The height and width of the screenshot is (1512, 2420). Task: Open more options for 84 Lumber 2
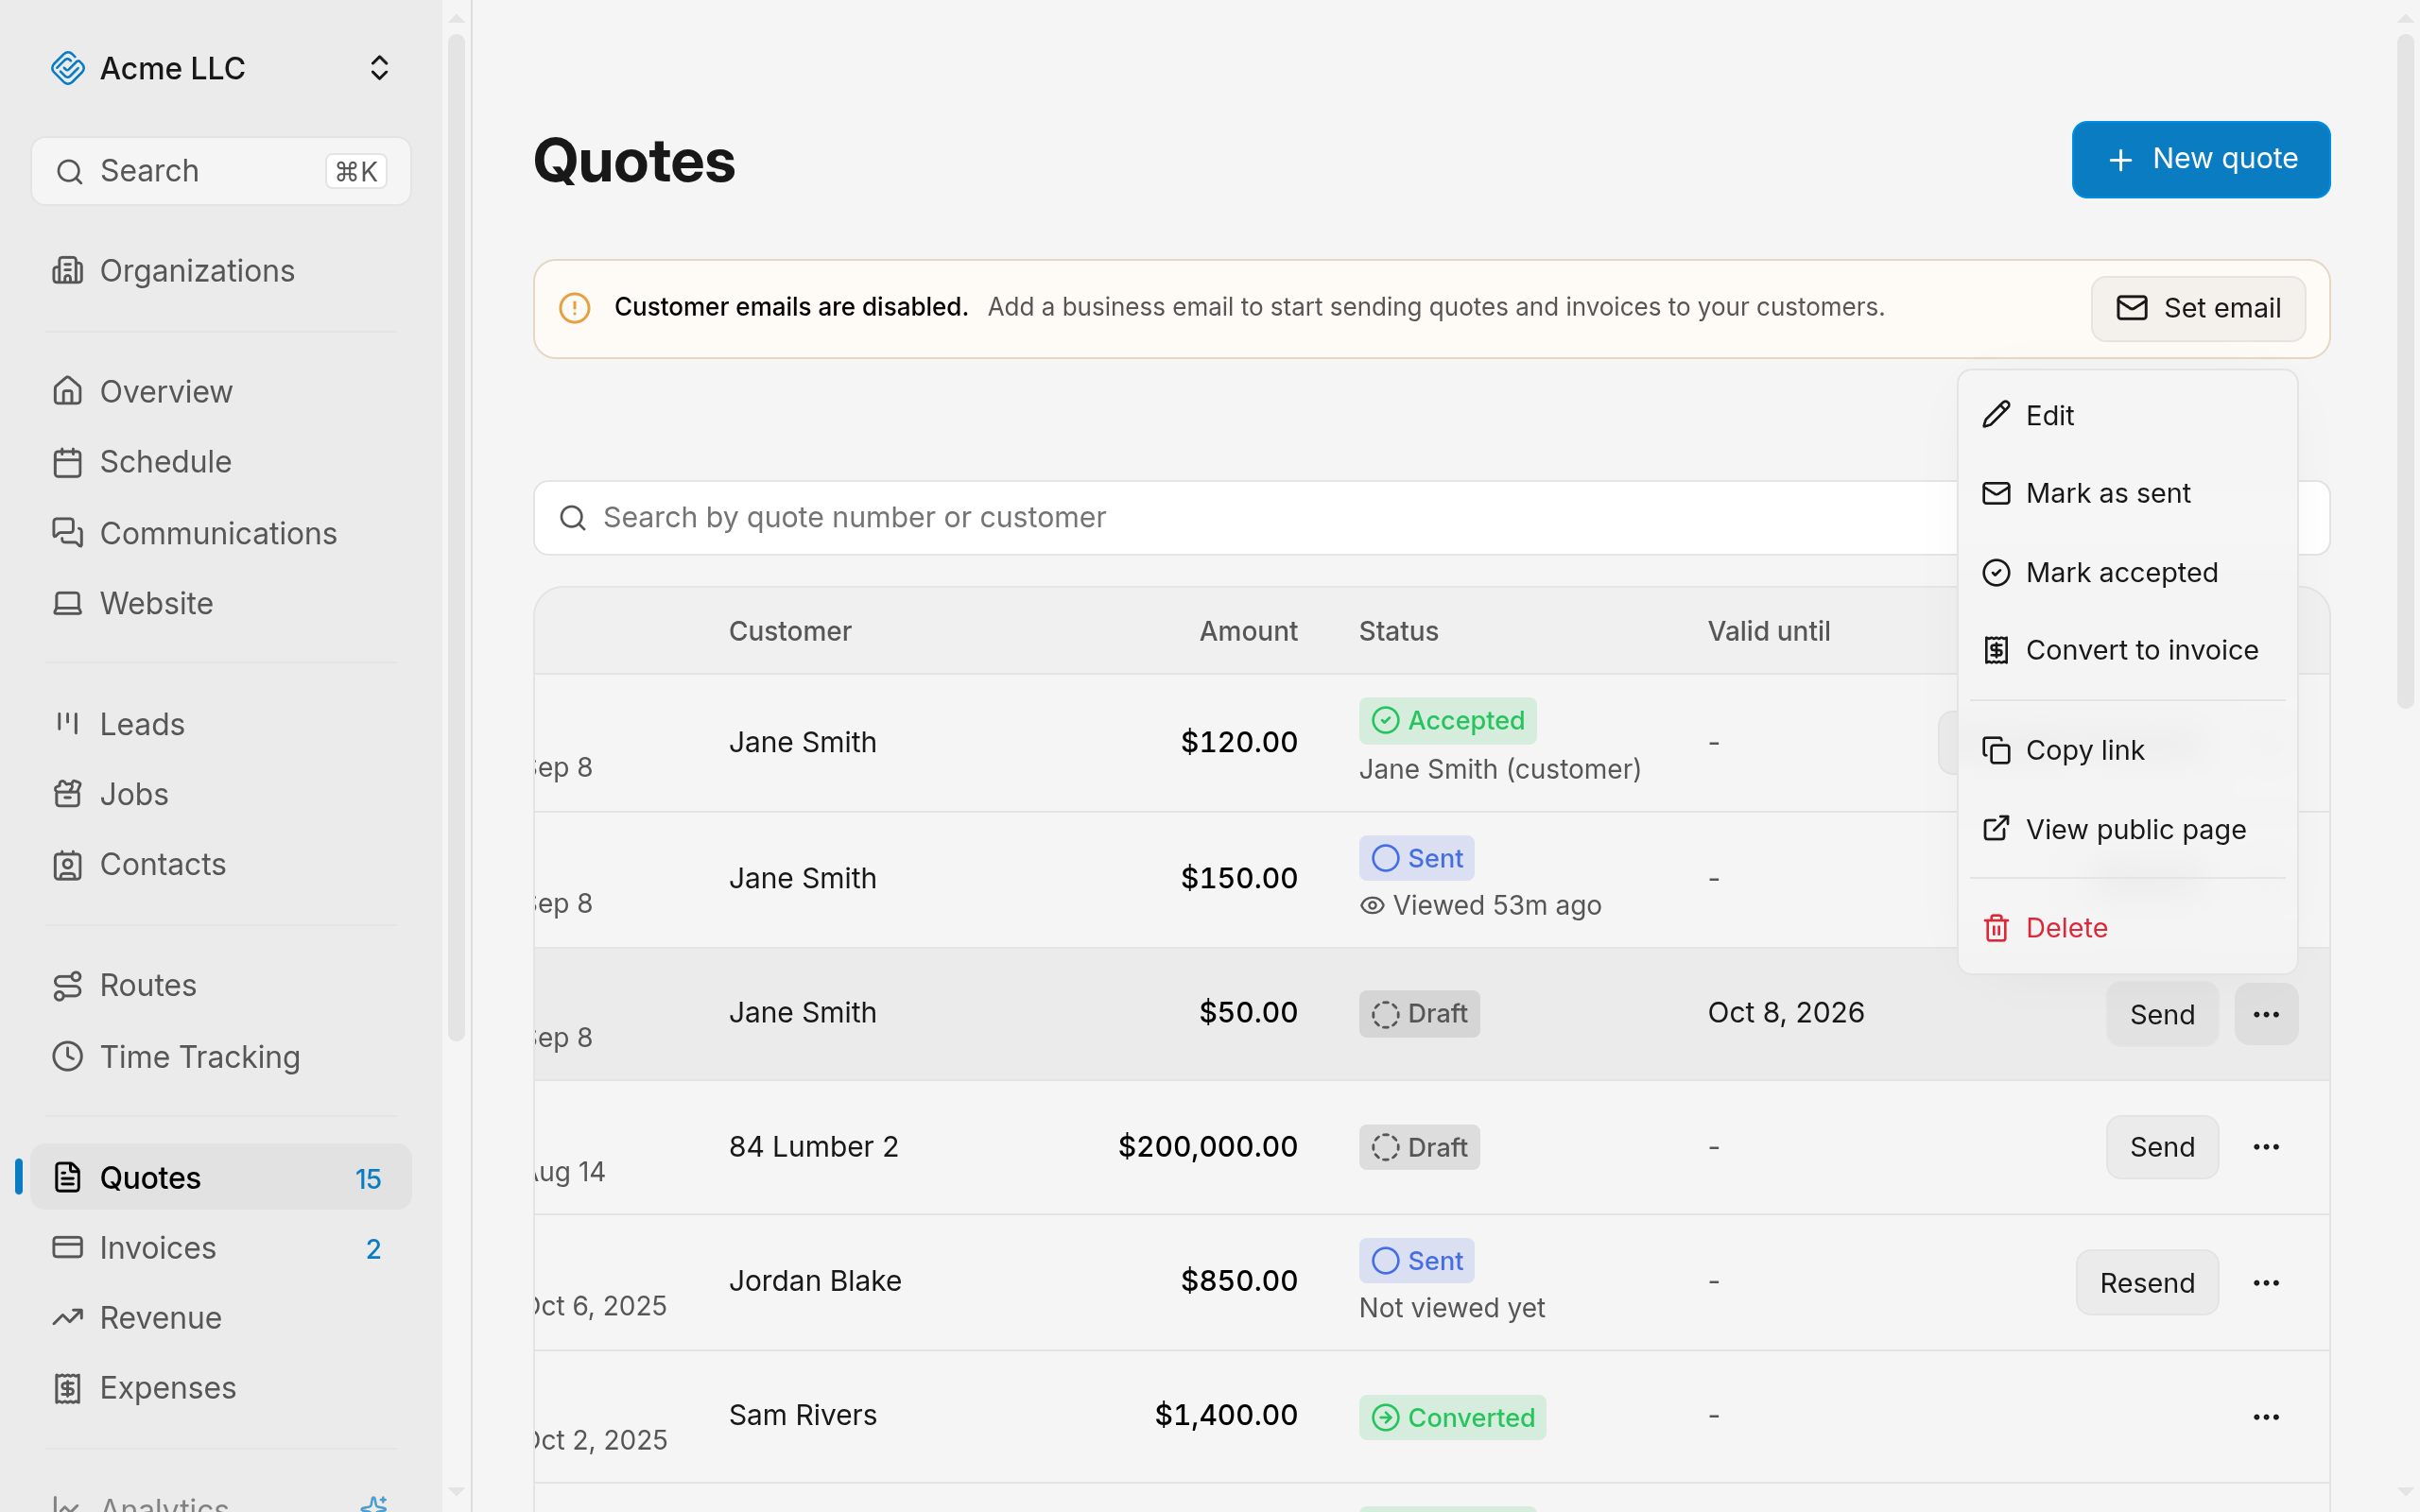(2266, 1147)
